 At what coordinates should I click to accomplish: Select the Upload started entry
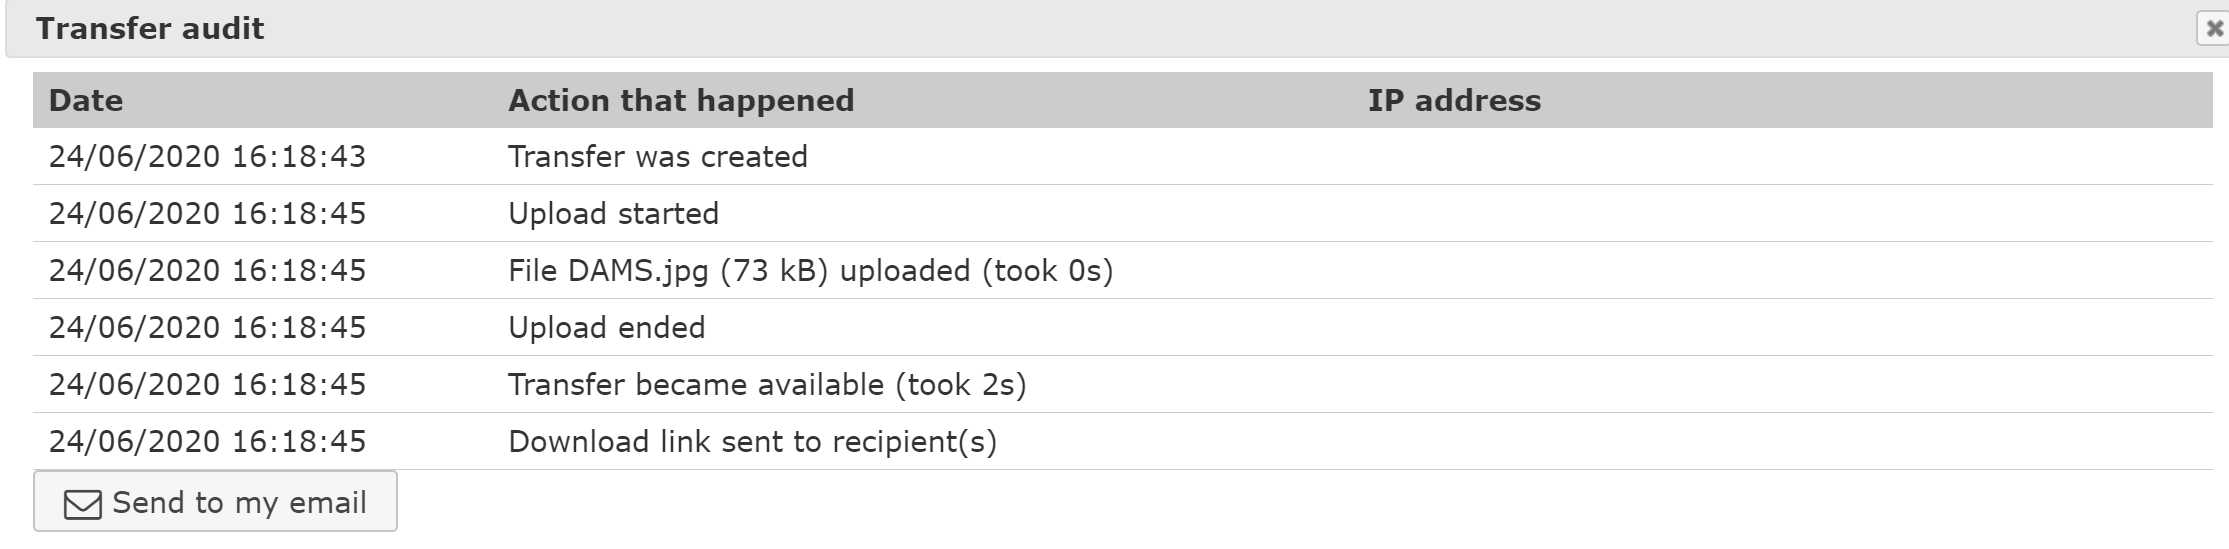(x=613, y=214)
